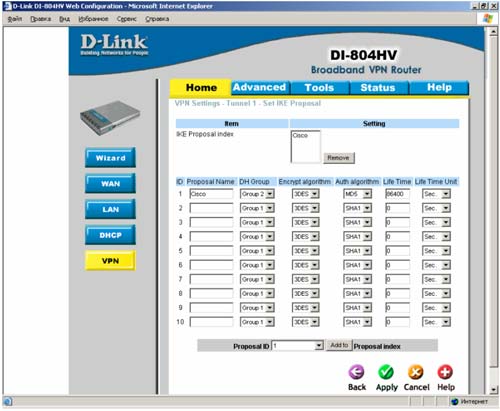Click the green Apply checkmark icon
The height and width of the screenshot is (411, 500).
tap(386, 372)
